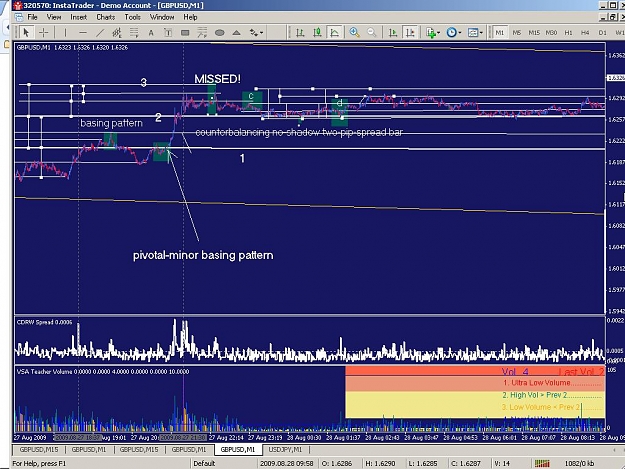The image size is (625, 469).
Task: Select the Fibonacci Retracement tool
Action: 134,33
